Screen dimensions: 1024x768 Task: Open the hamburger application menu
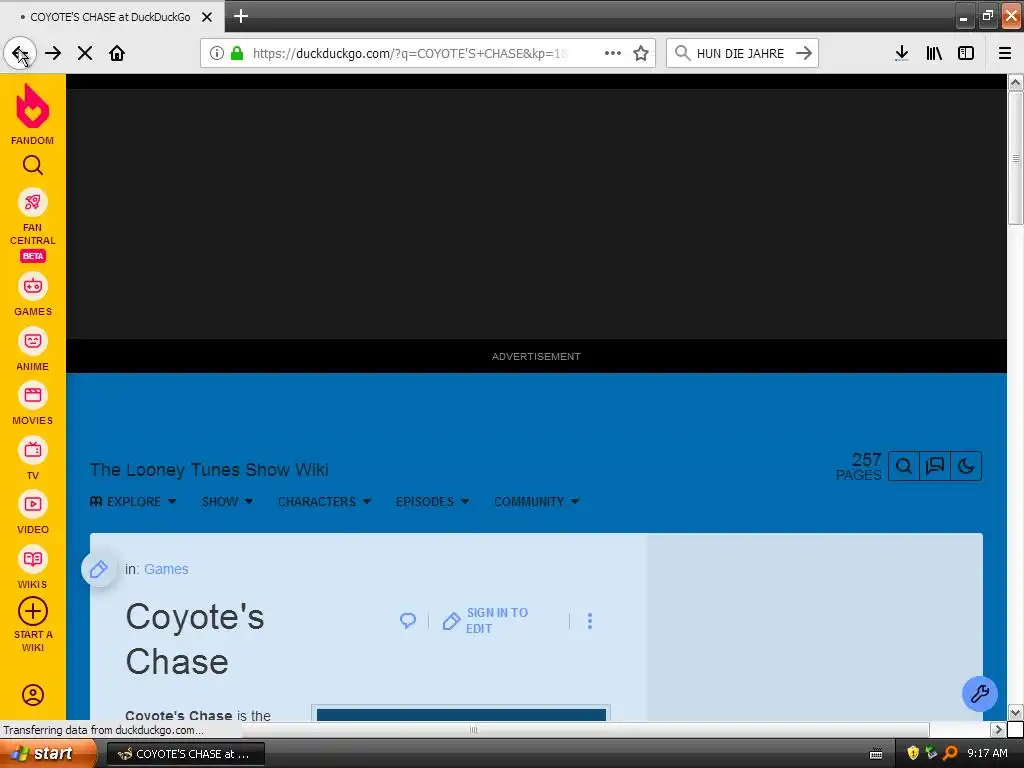coord(1005,54)
